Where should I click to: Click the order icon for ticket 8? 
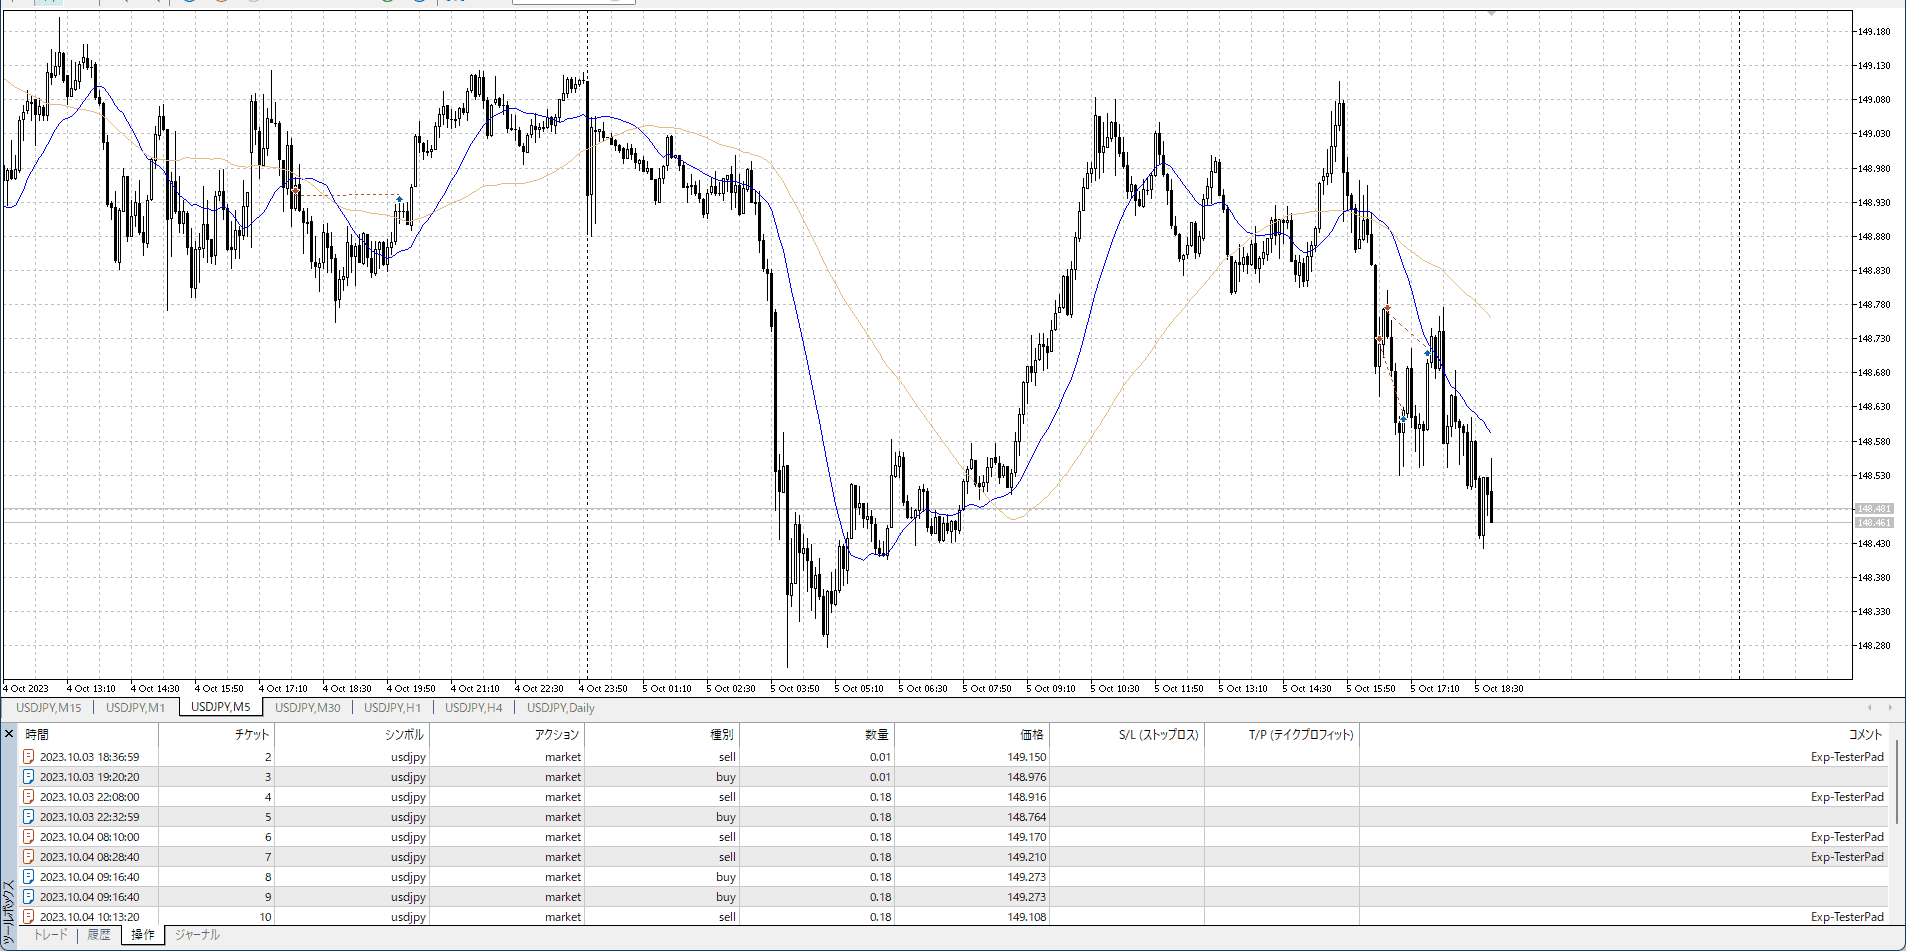coord(29,877)
